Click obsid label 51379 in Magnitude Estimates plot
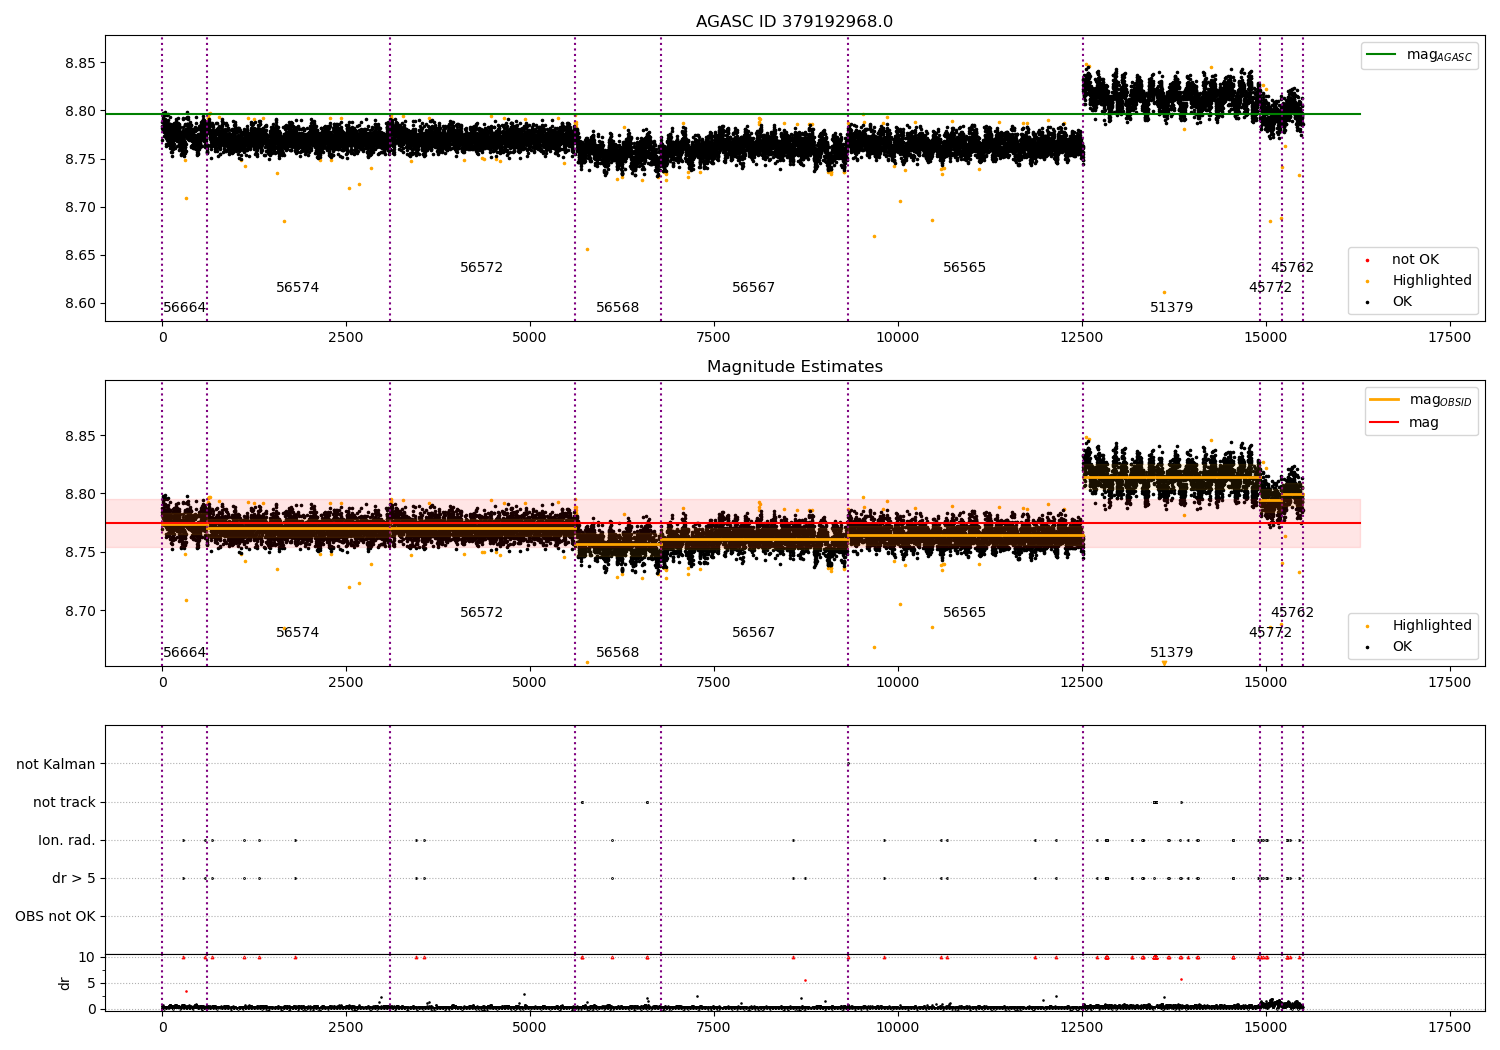The height and width of the screenshot is (1050, 1500). [x=1171, y=653]
